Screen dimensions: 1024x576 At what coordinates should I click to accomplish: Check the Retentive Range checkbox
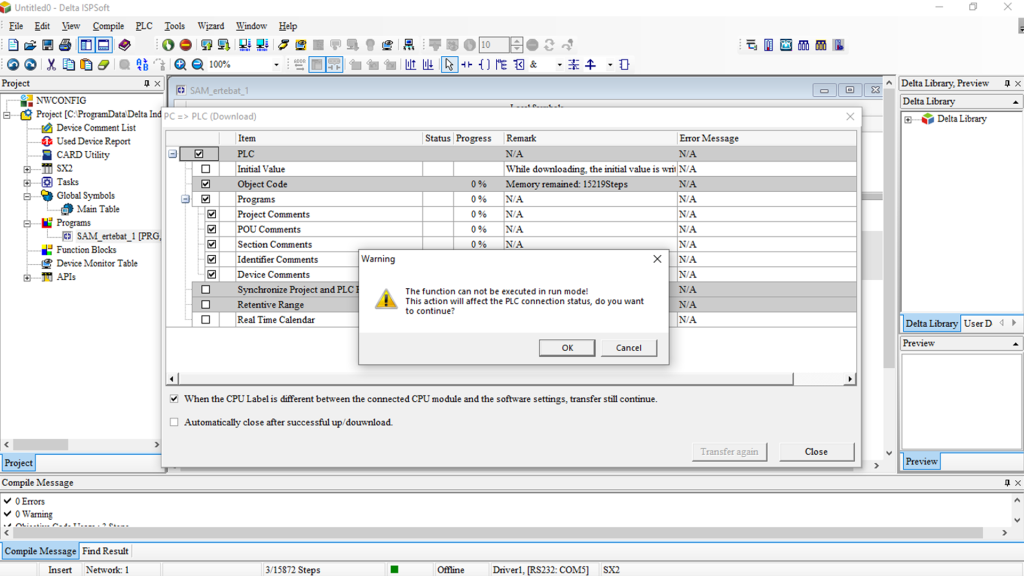206,304
